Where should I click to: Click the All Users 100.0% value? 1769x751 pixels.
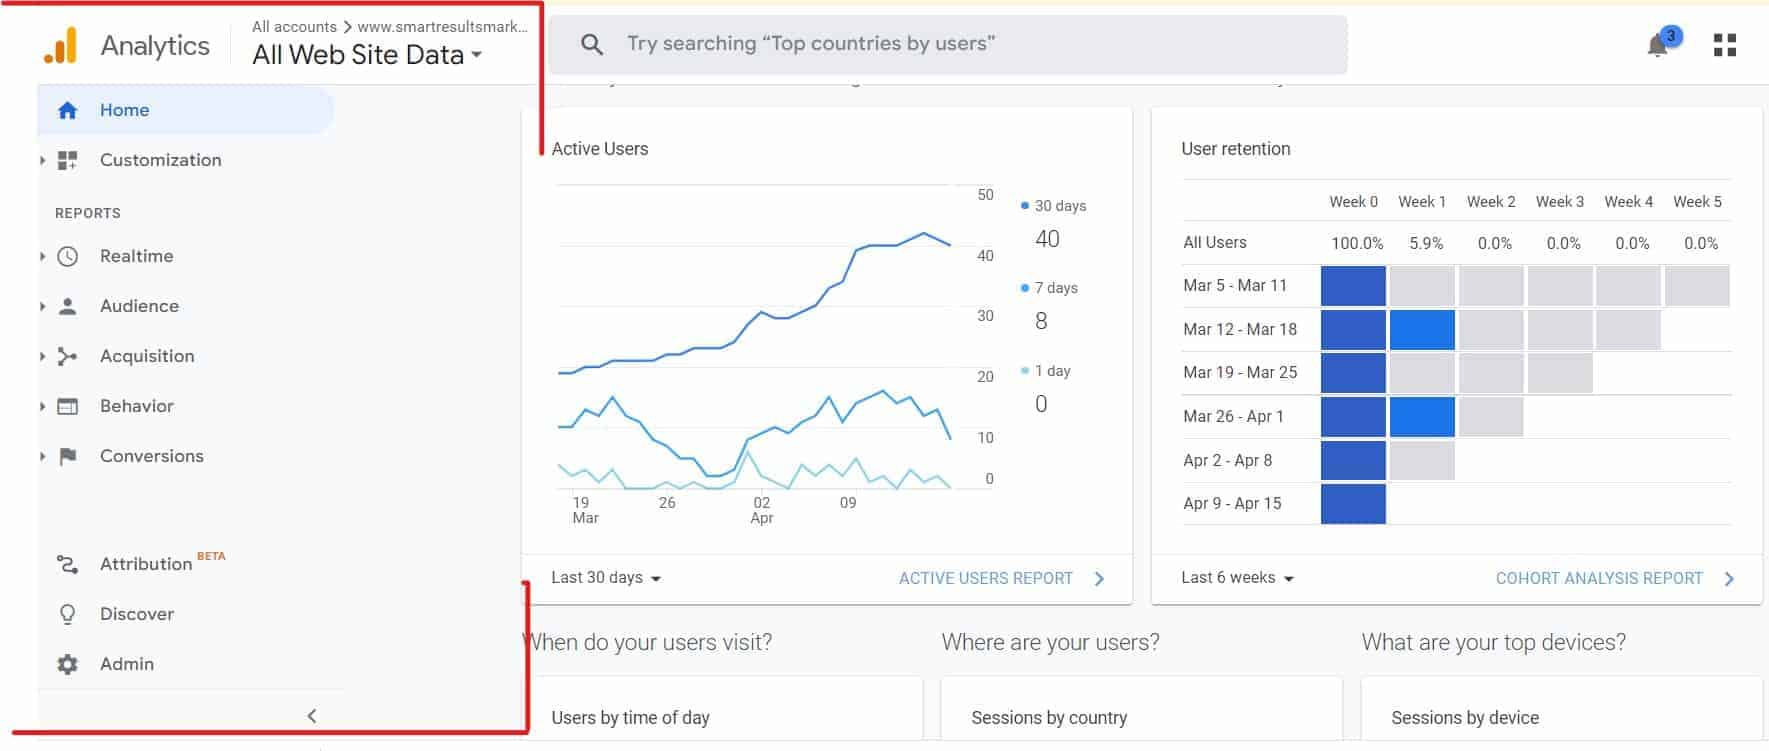[1357, 243]
